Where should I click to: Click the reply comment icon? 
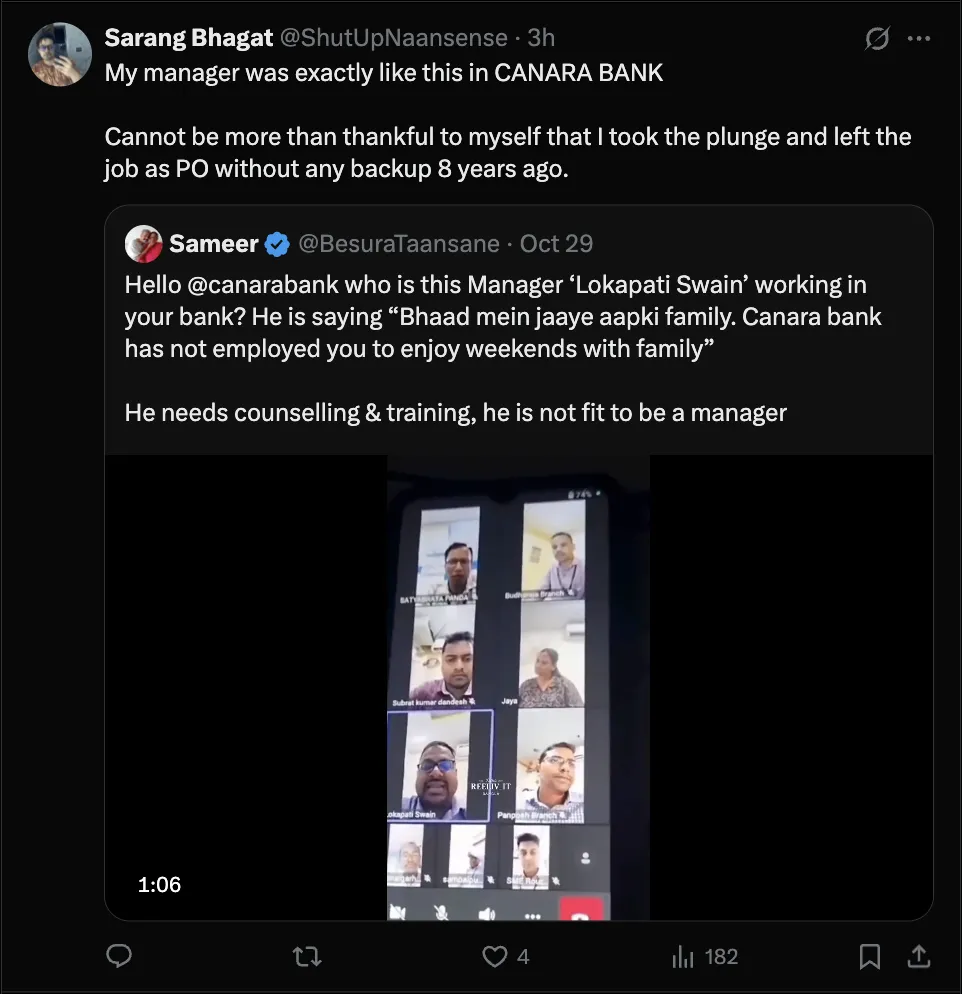119,957
